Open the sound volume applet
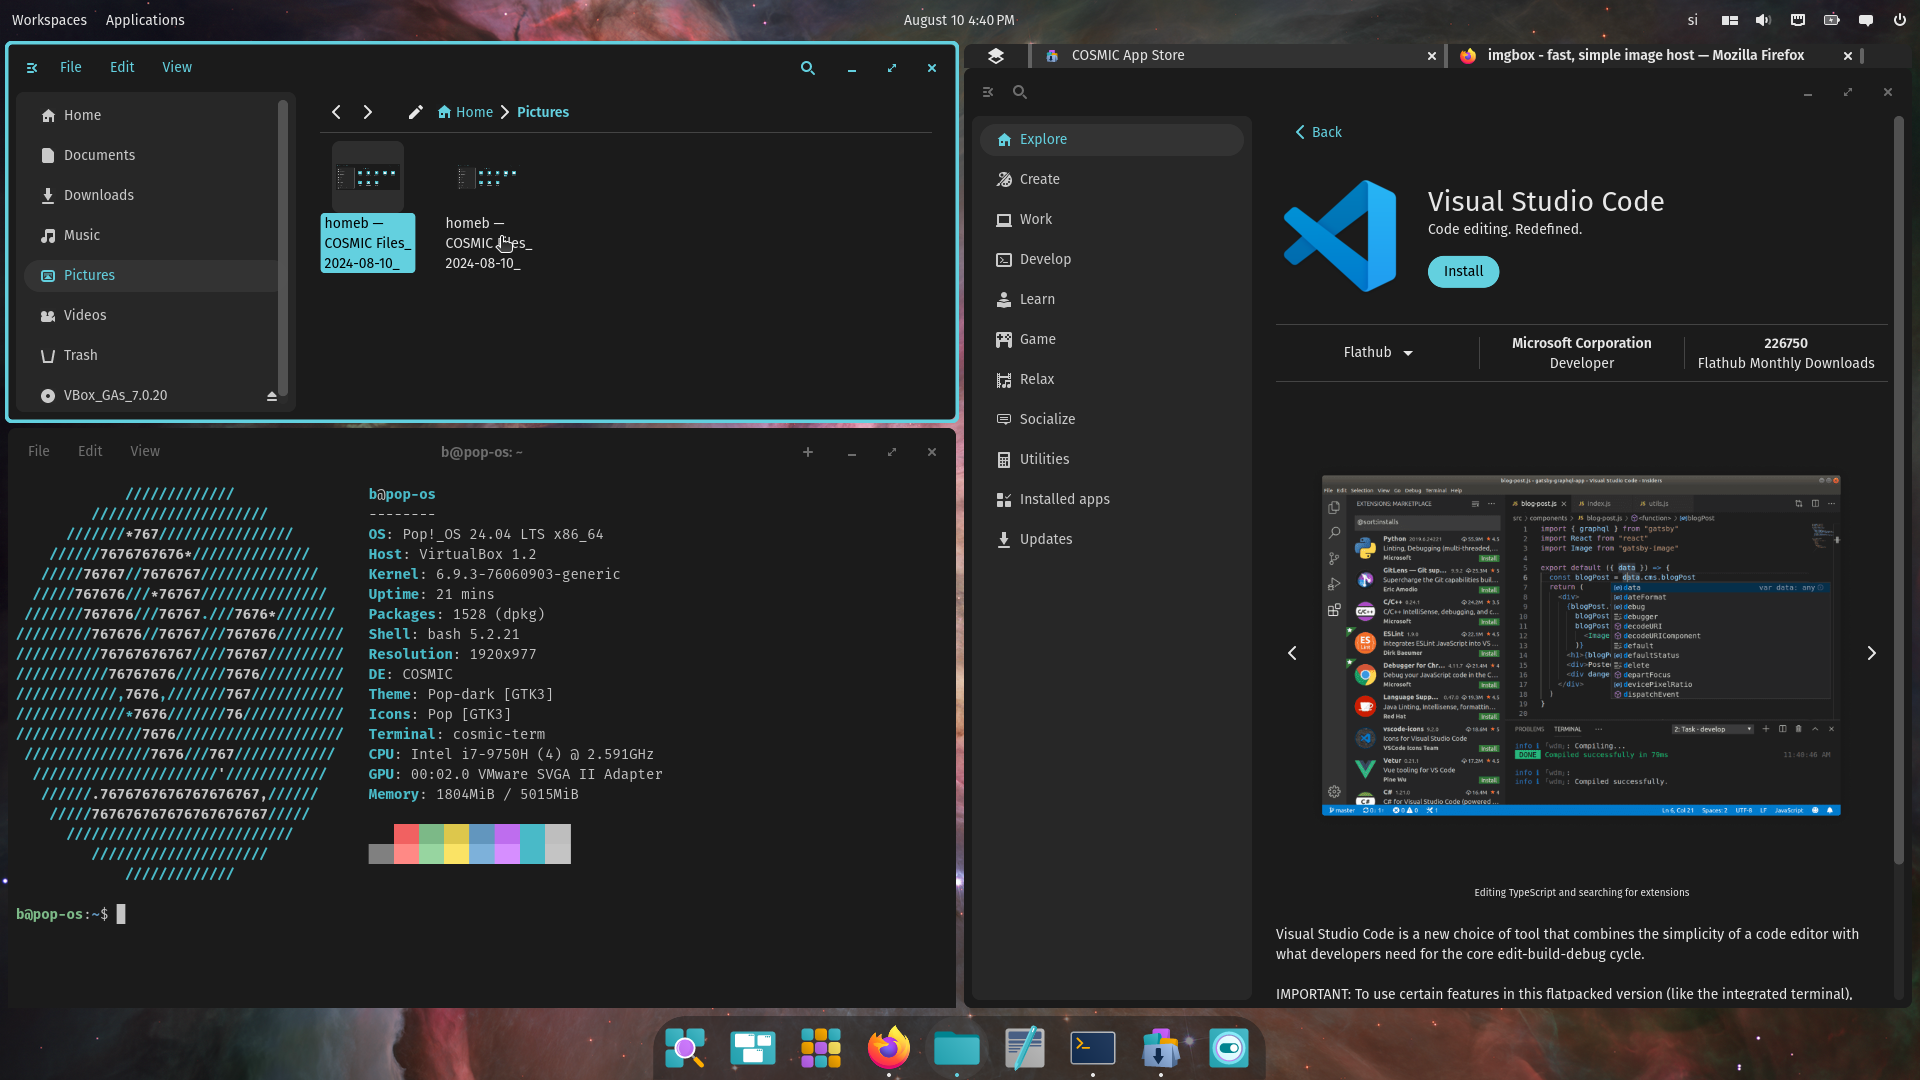 (x=1763, y=20)
